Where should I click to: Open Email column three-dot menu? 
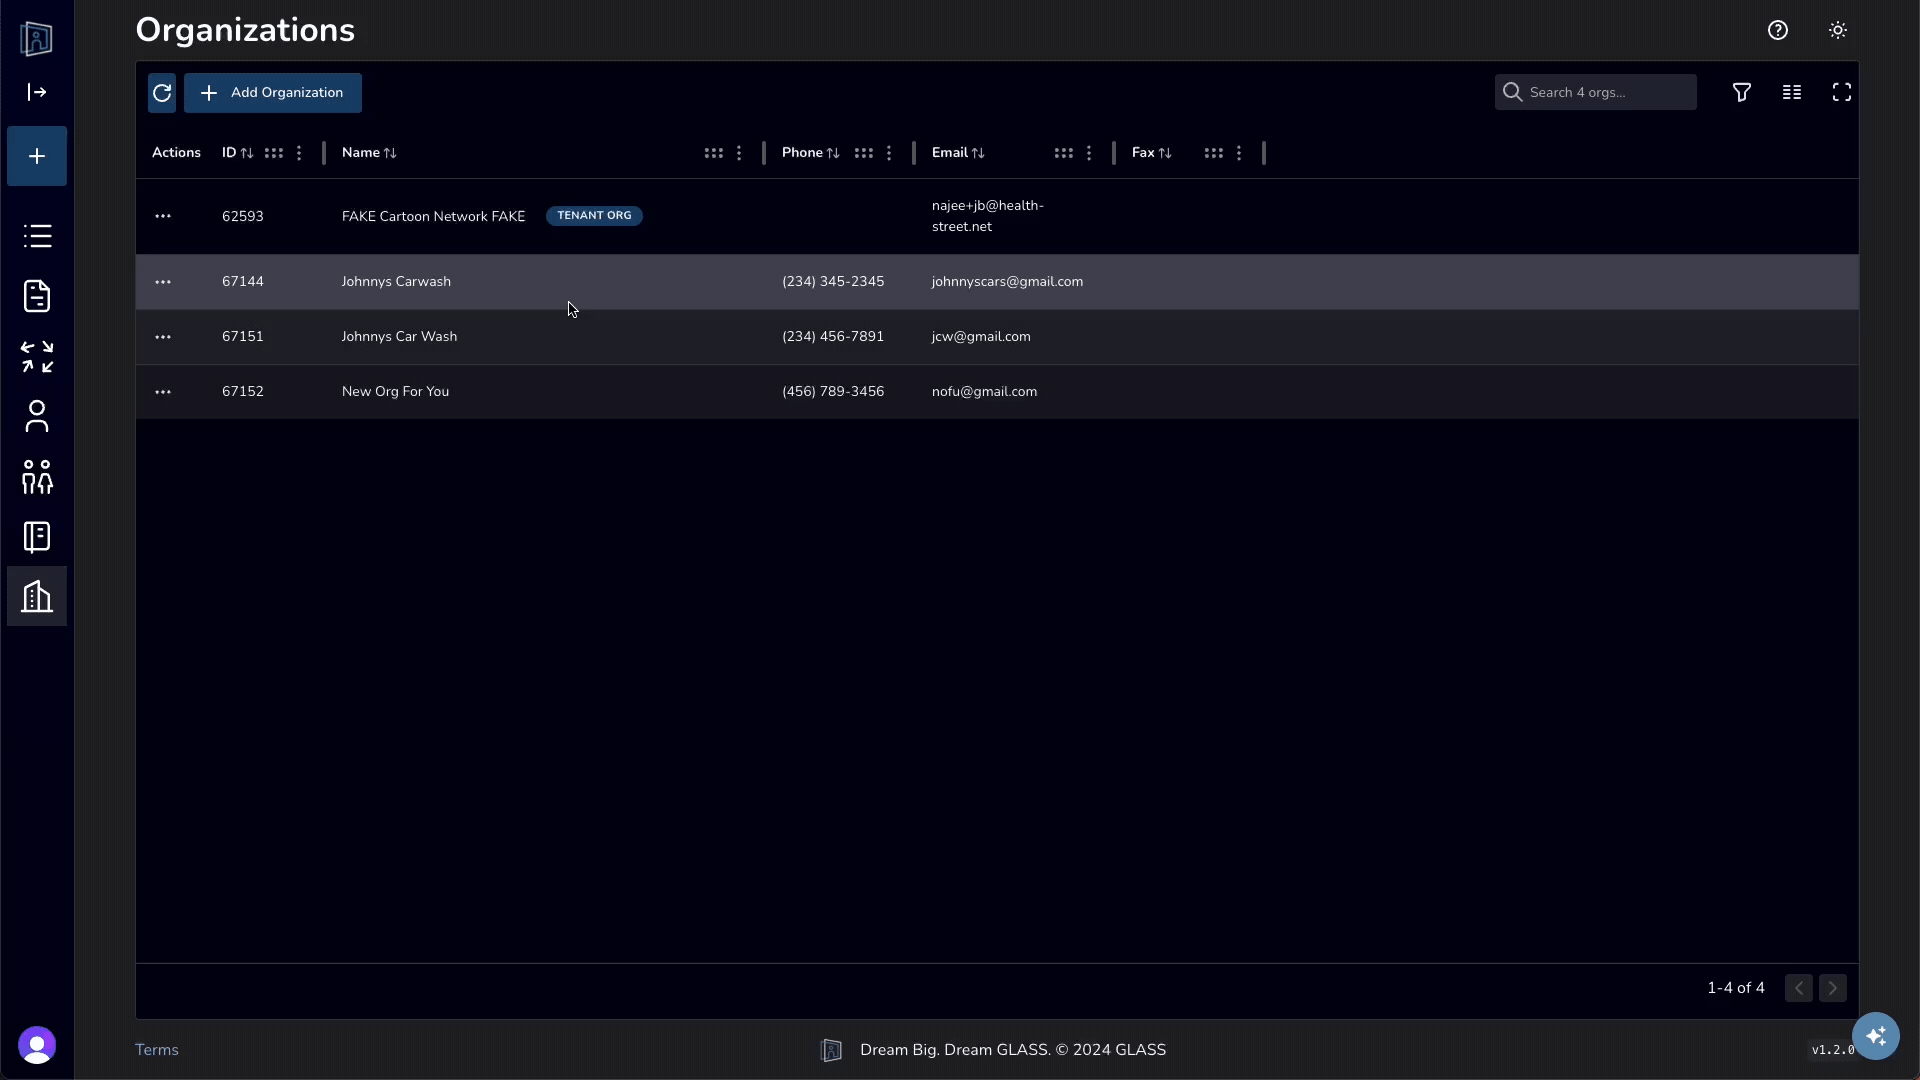pos(1089,153)
